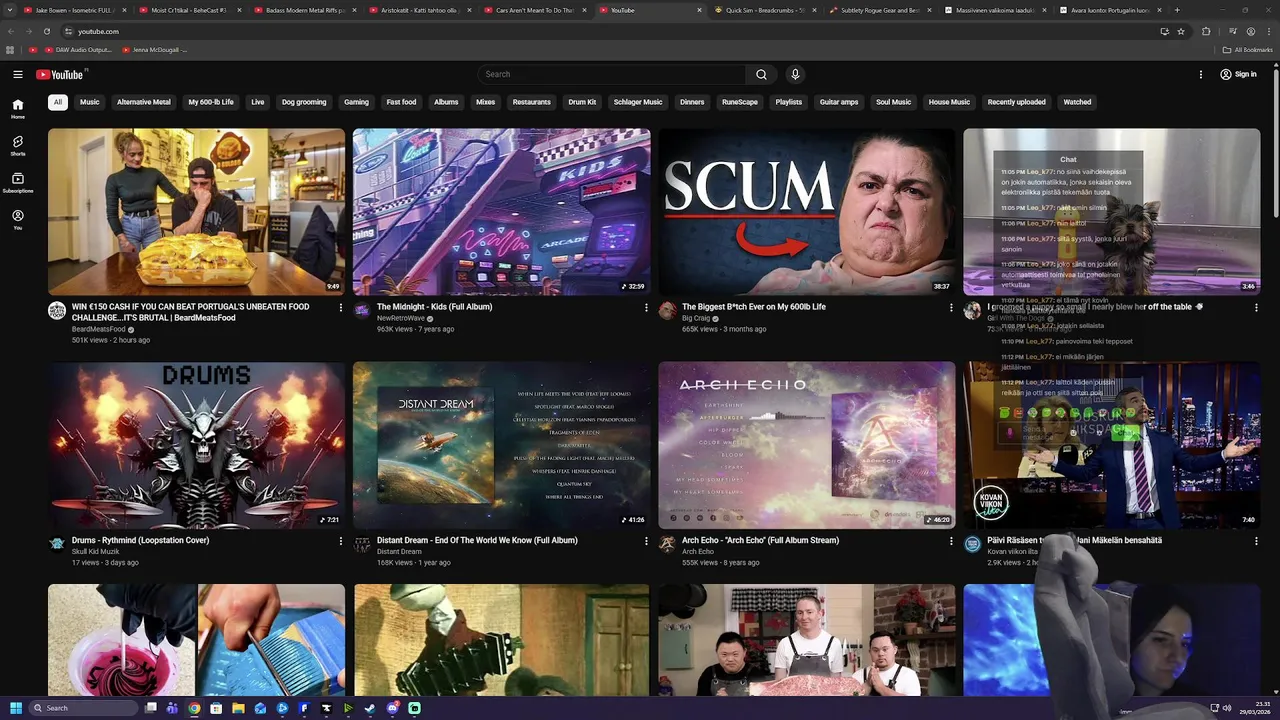Open options for My 600lb Life video
Image resolution: width=1280 pixels, height=720 pixels.
pos(951,307)
